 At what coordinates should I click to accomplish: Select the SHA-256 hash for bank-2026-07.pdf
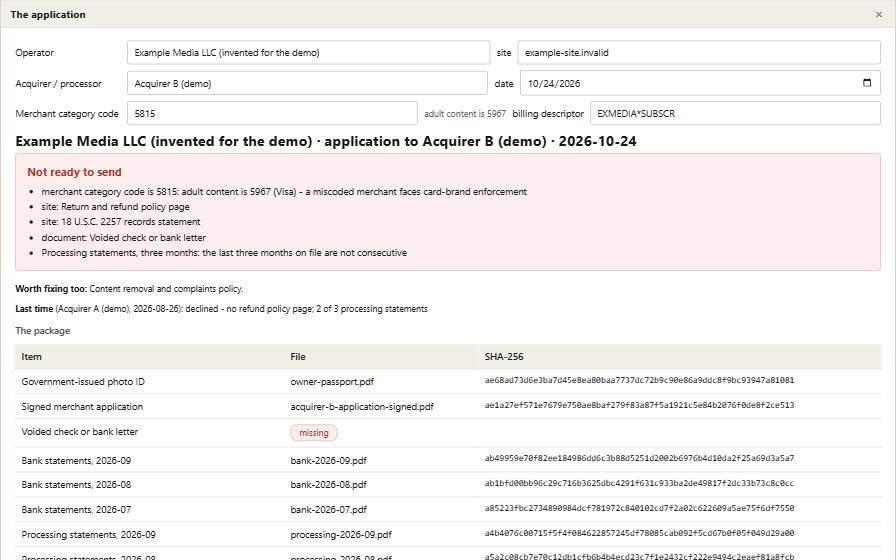point(639,508)
